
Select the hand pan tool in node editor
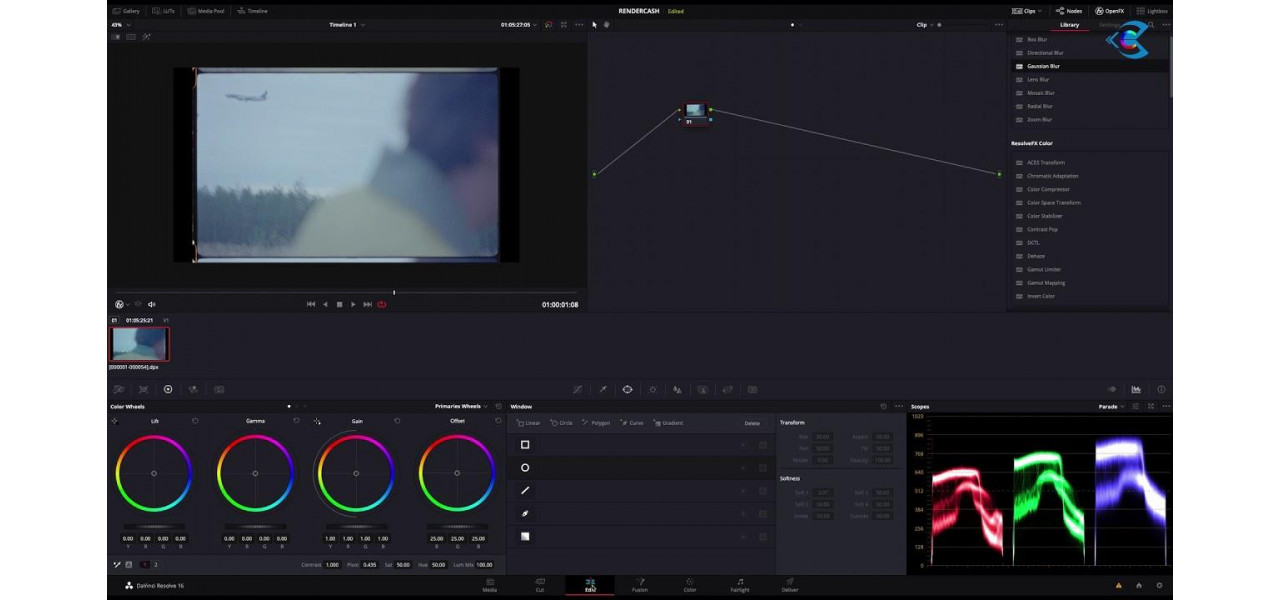pyautogui.click(x=606, y=24)
